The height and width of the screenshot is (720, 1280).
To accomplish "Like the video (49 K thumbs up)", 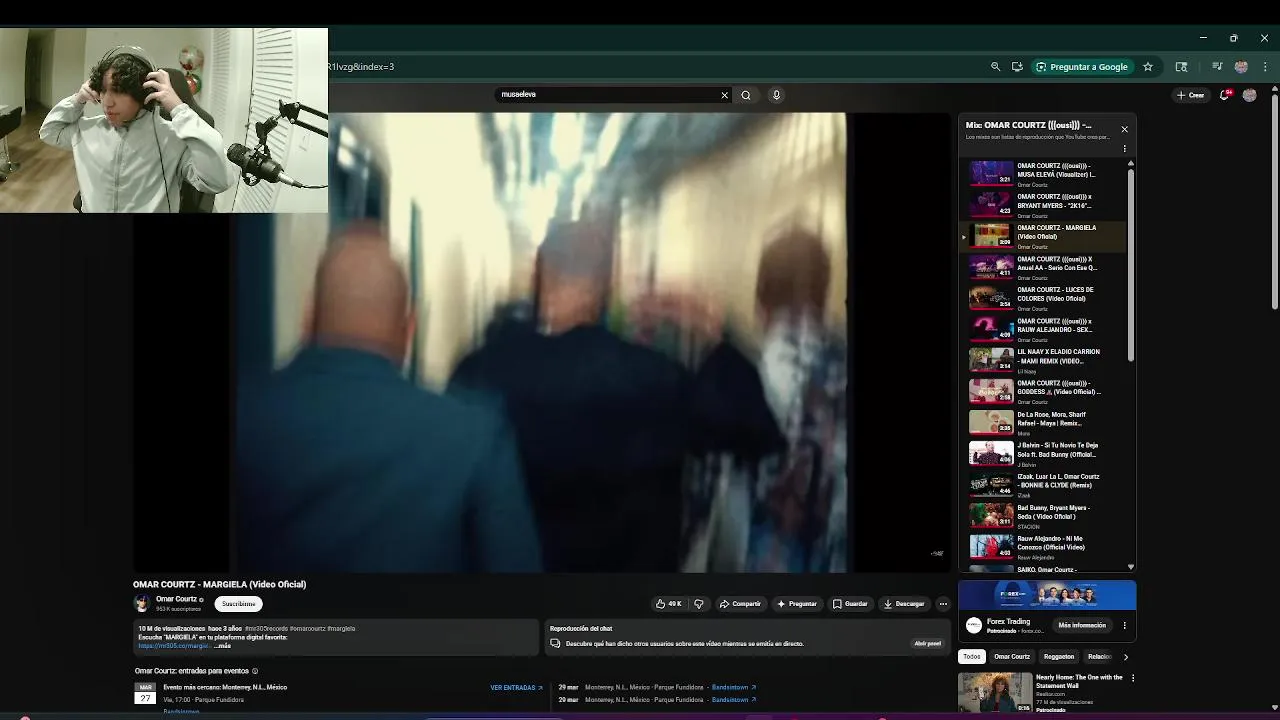I will point(669,604).
